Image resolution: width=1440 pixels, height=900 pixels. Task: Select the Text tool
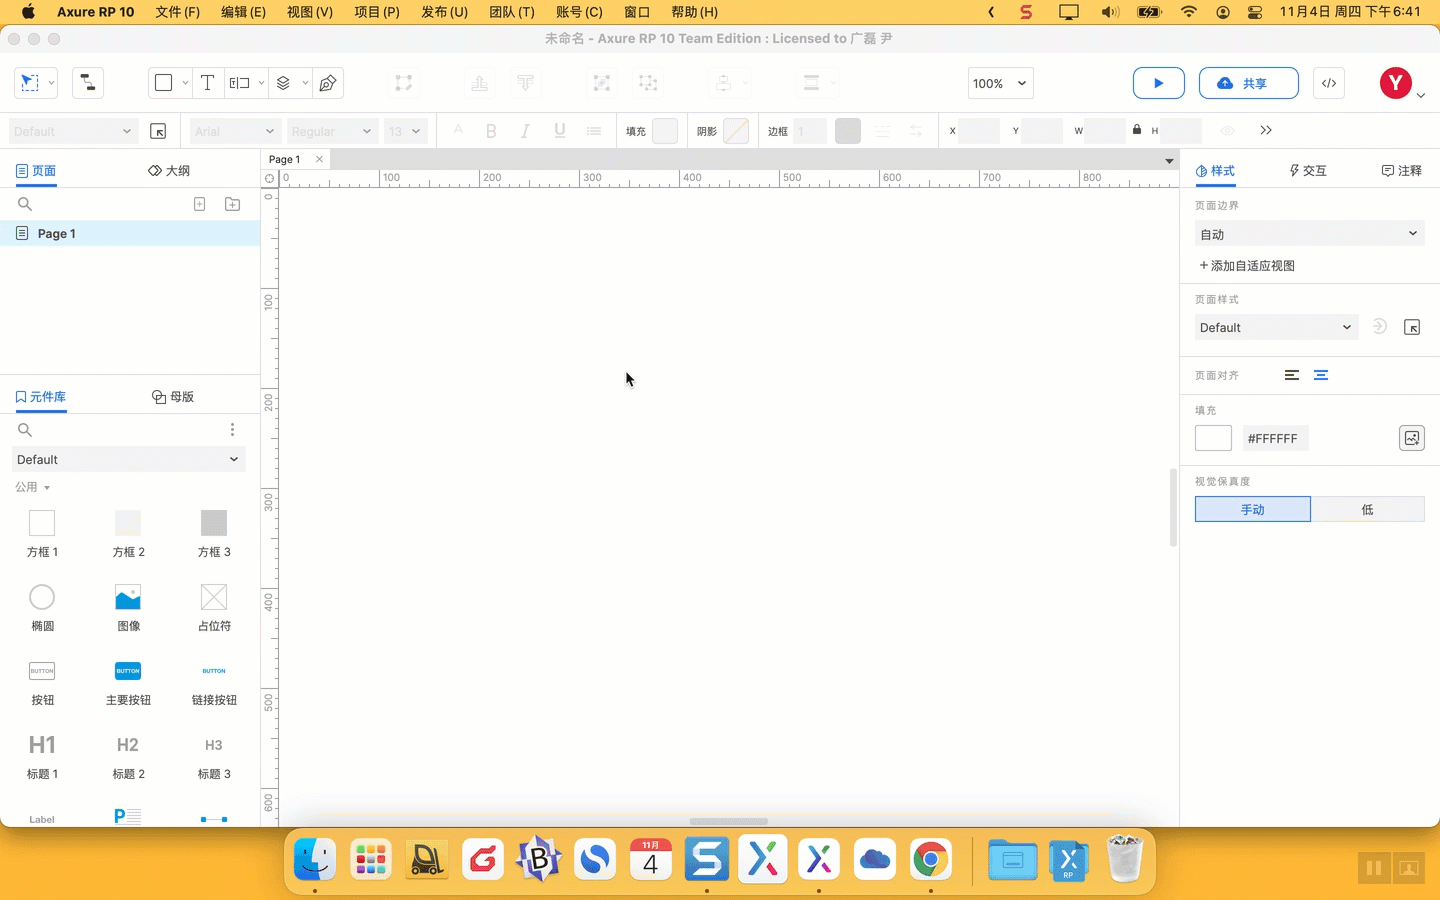pos(207,83)
